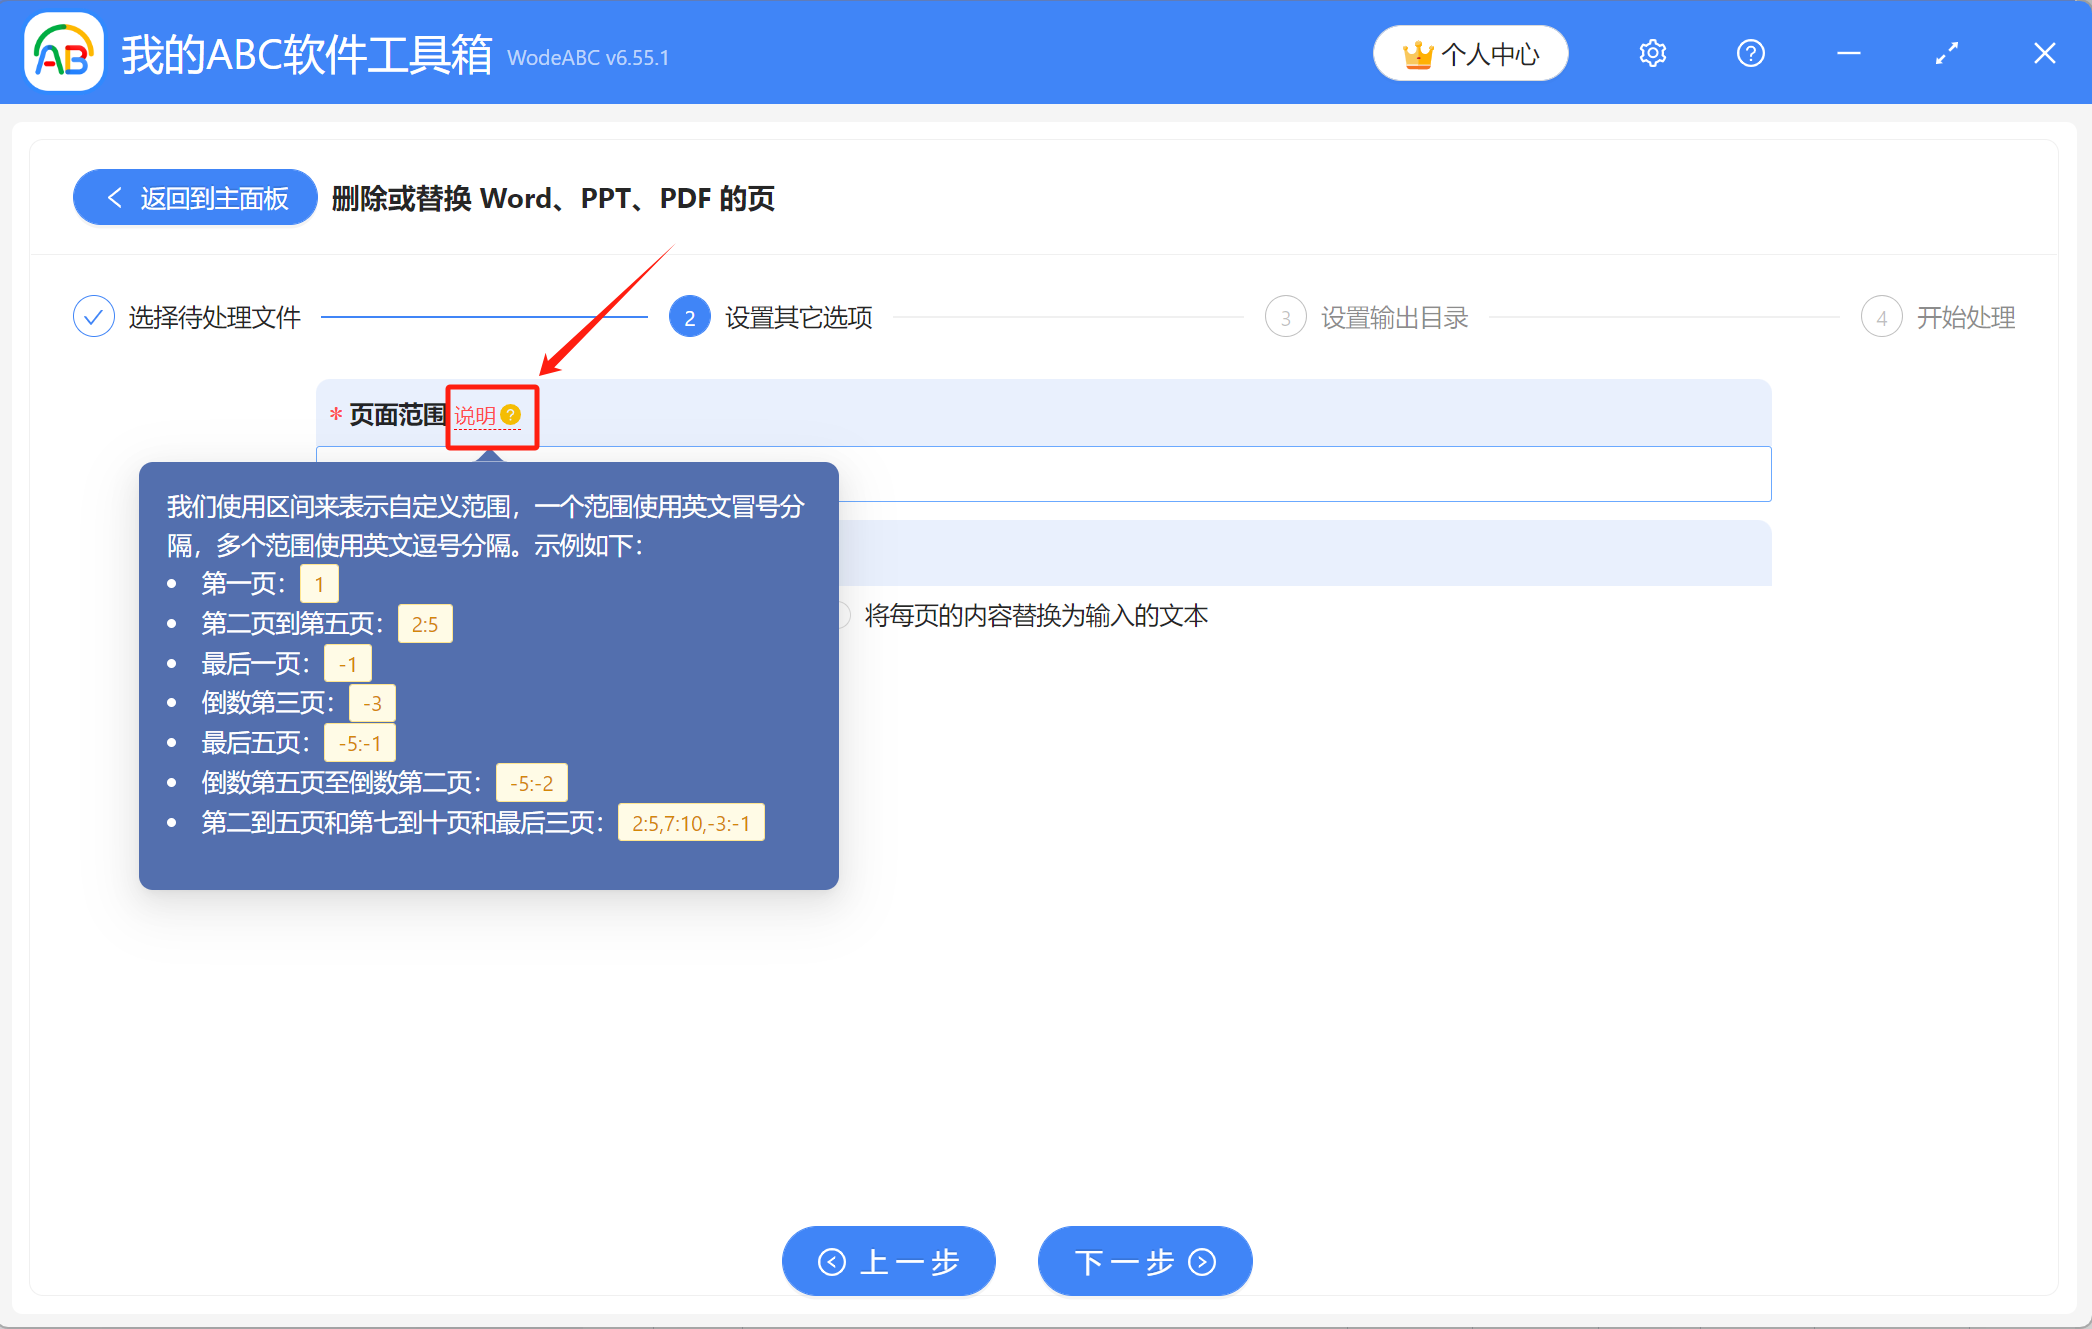Open 个人中心 from the title bar
Viewport: 2092px width, 1329px height.
pyautogui.click(x=1470, y=53)
